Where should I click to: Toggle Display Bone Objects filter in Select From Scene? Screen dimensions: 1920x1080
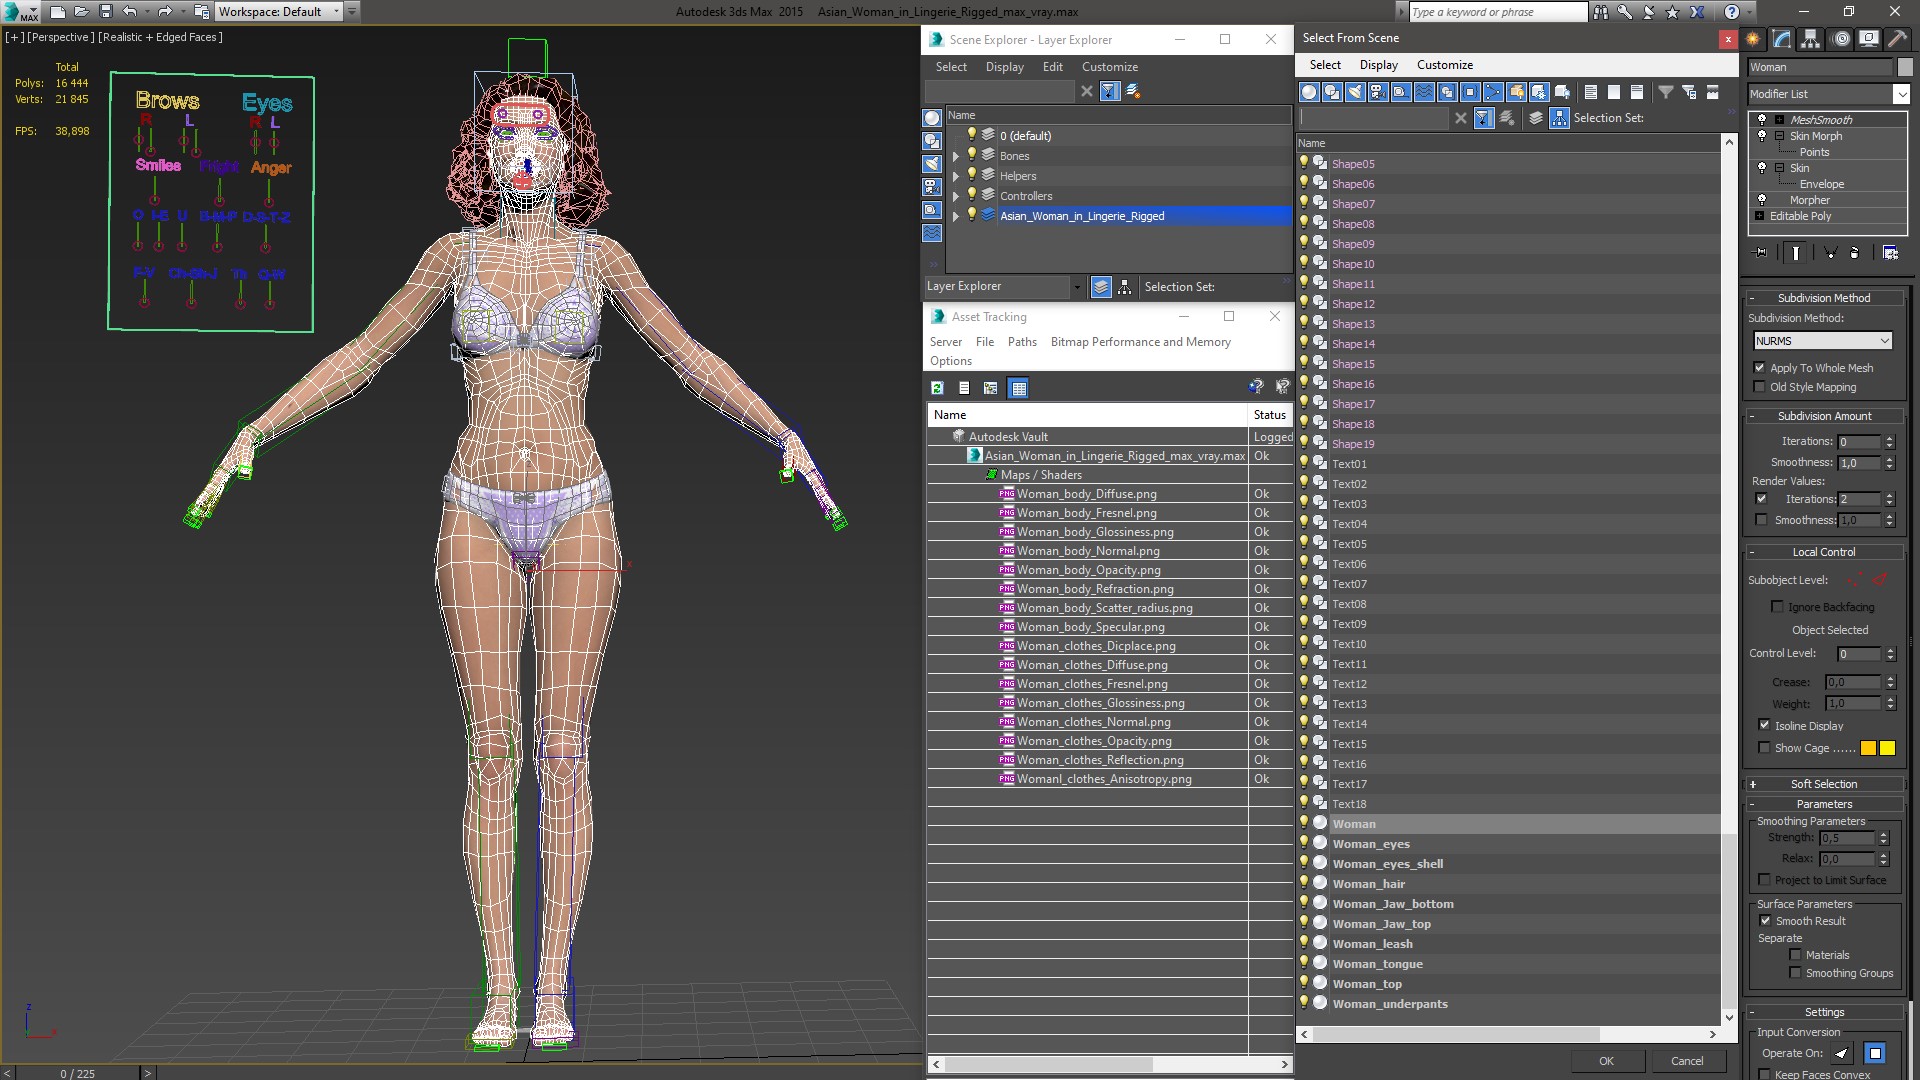coord(1493,92)
